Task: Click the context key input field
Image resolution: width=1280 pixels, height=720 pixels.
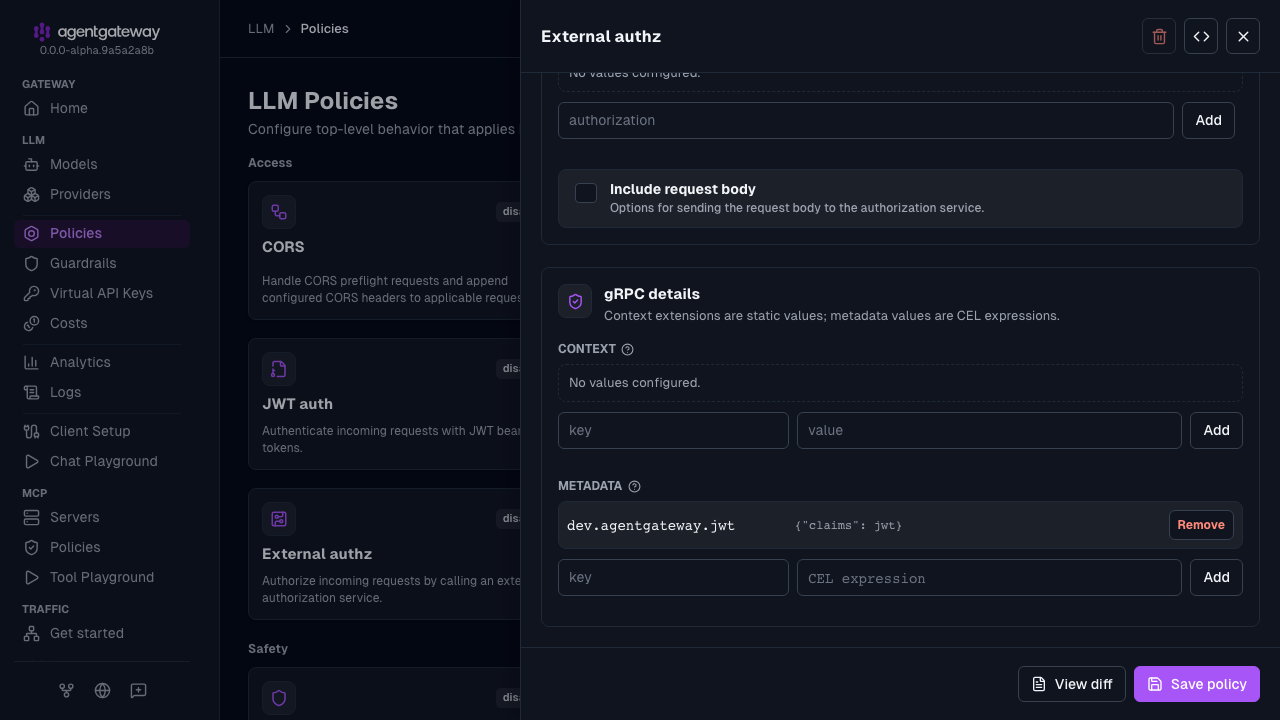Action: pos(673,430)
